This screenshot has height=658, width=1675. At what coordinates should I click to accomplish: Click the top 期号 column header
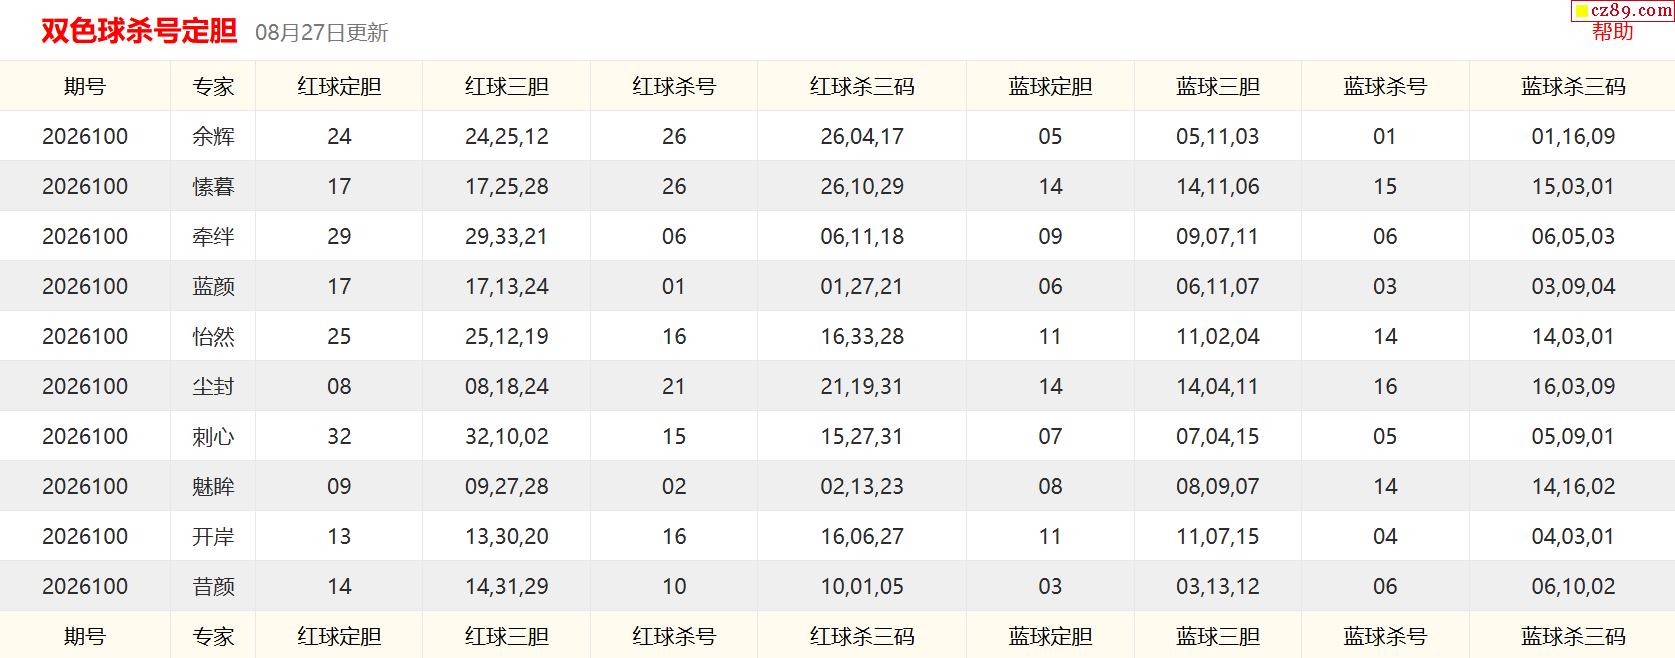pyautogui.click(x=85, y=87)
